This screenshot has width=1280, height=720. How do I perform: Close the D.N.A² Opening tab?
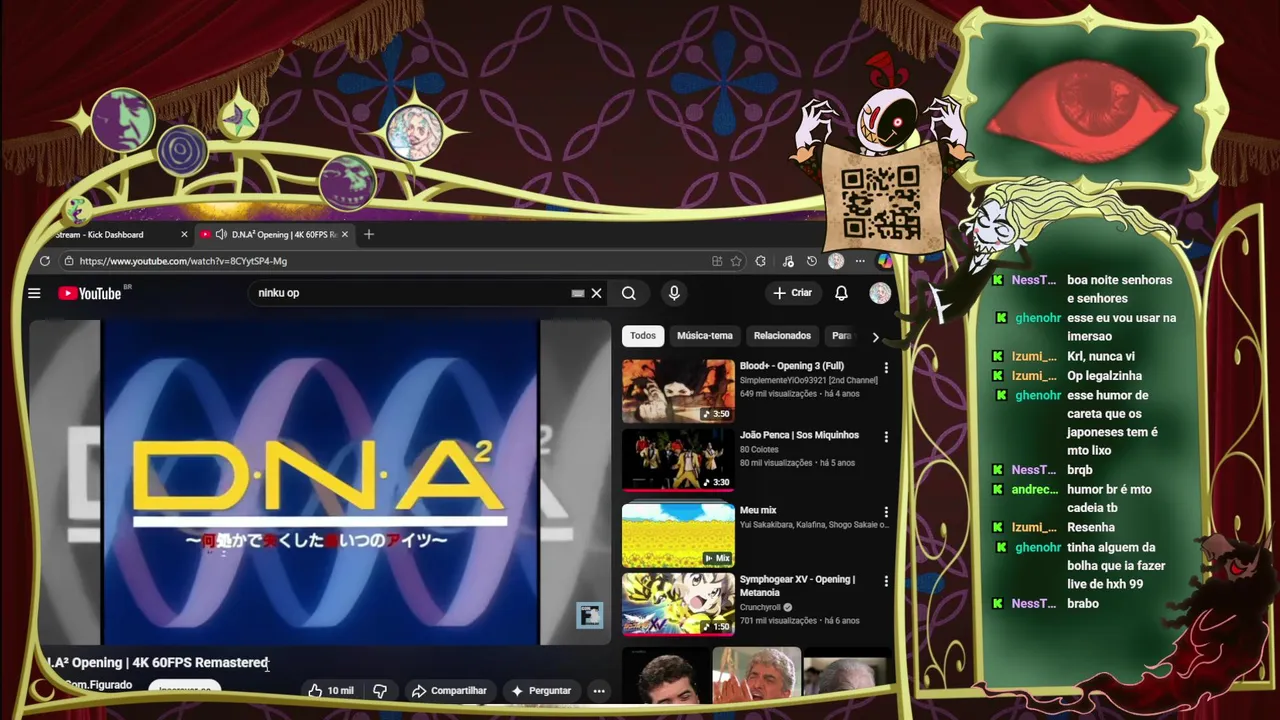click(345, 234)
